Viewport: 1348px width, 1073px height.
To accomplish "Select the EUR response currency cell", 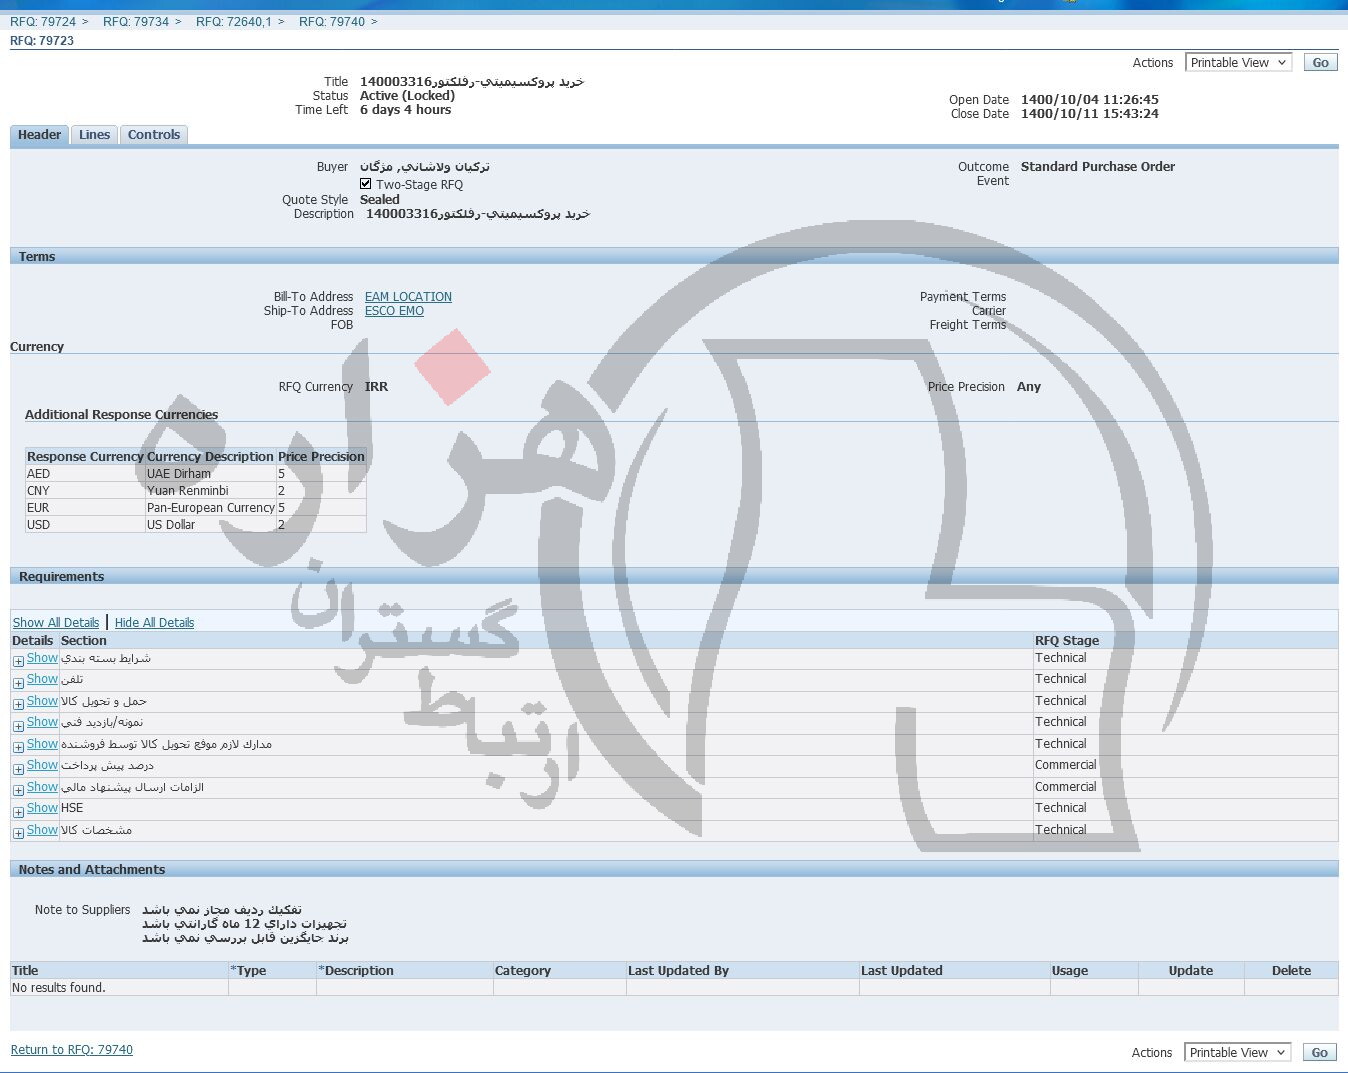I will (85, 508).
